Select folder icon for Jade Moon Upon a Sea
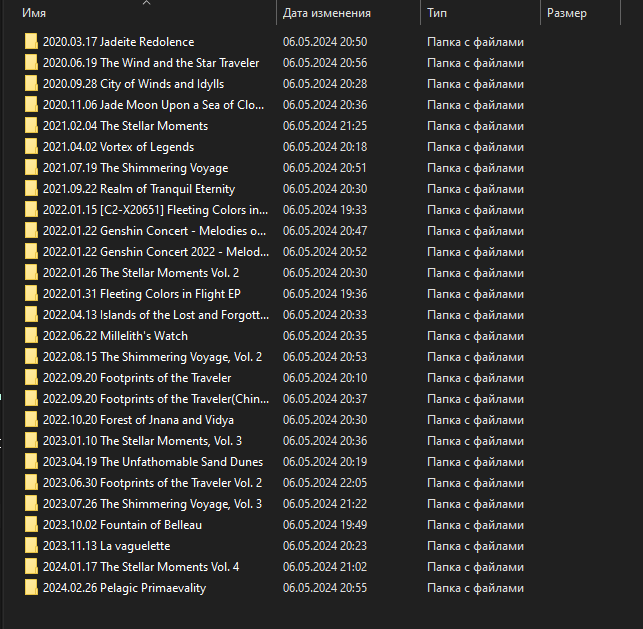643x629 pixels. [31, 105]
